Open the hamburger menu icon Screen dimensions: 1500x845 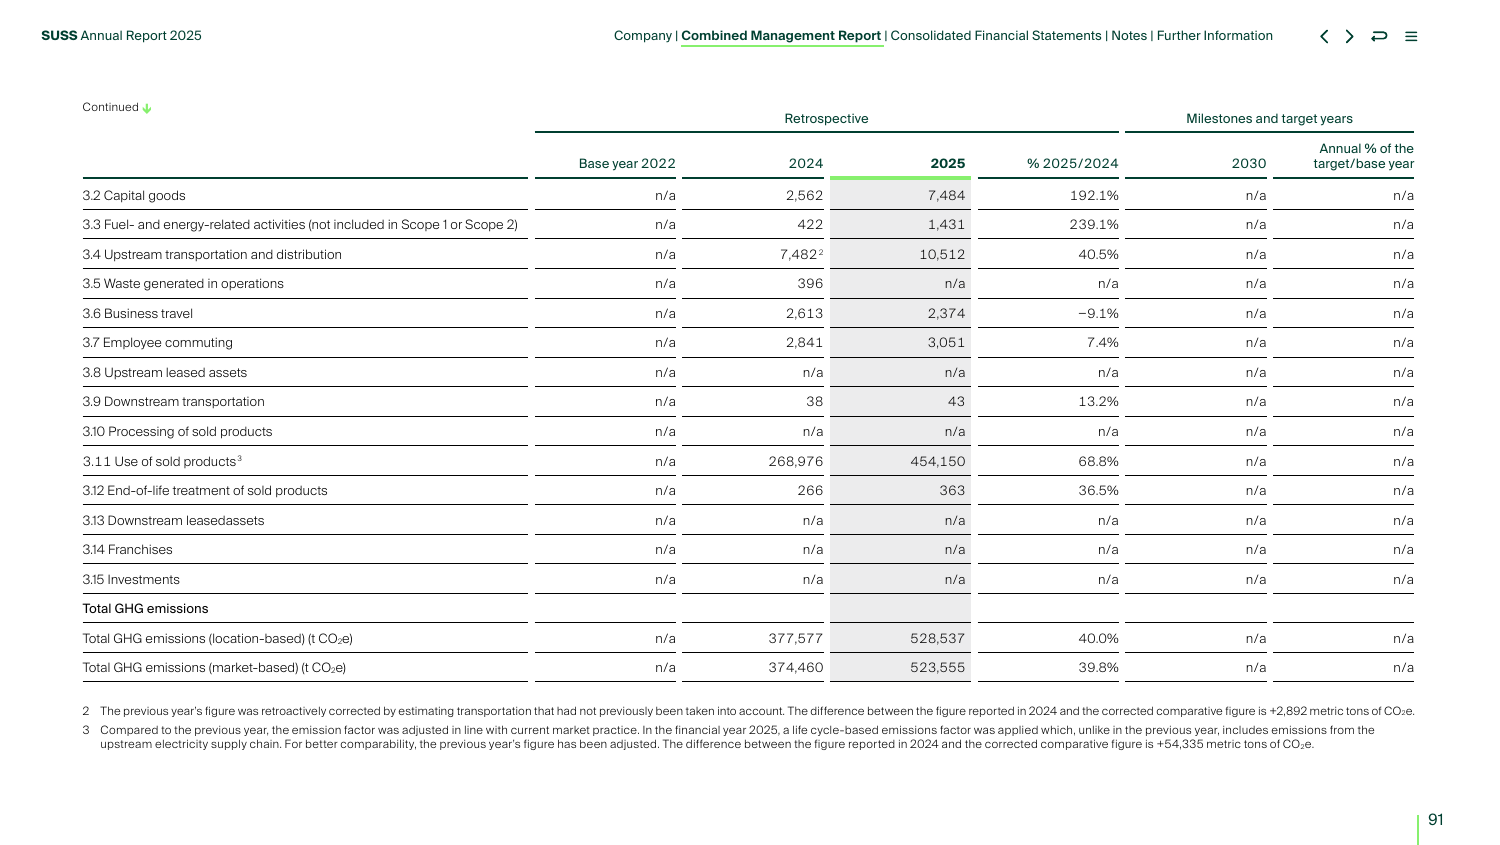click(1411, 36)
